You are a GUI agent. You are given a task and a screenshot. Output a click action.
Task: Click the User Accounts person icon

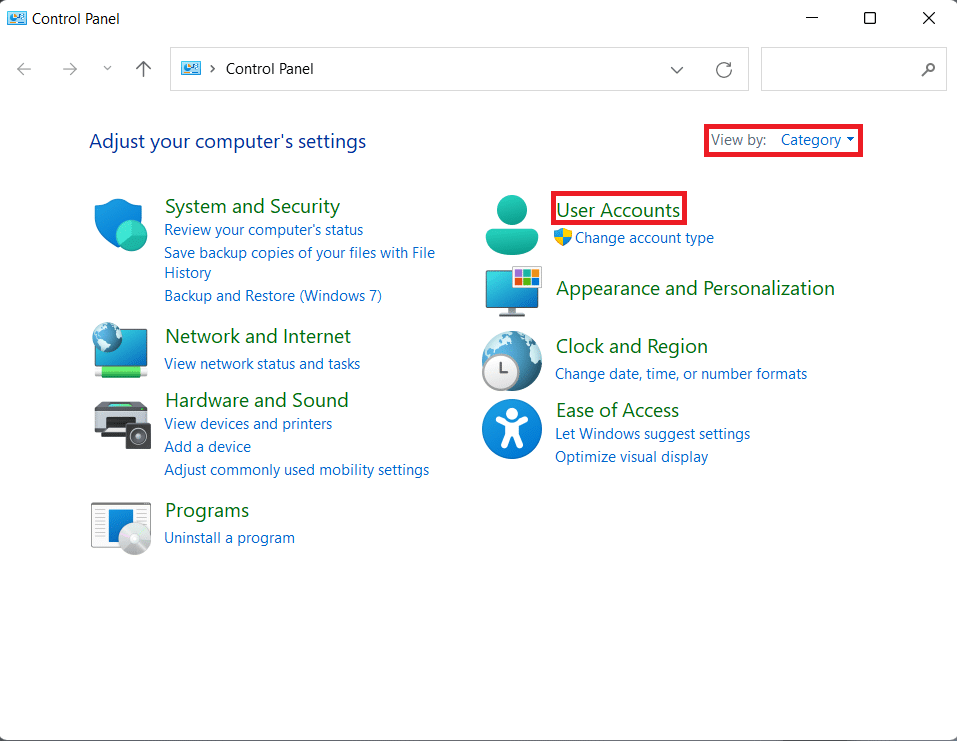point(512,224)
